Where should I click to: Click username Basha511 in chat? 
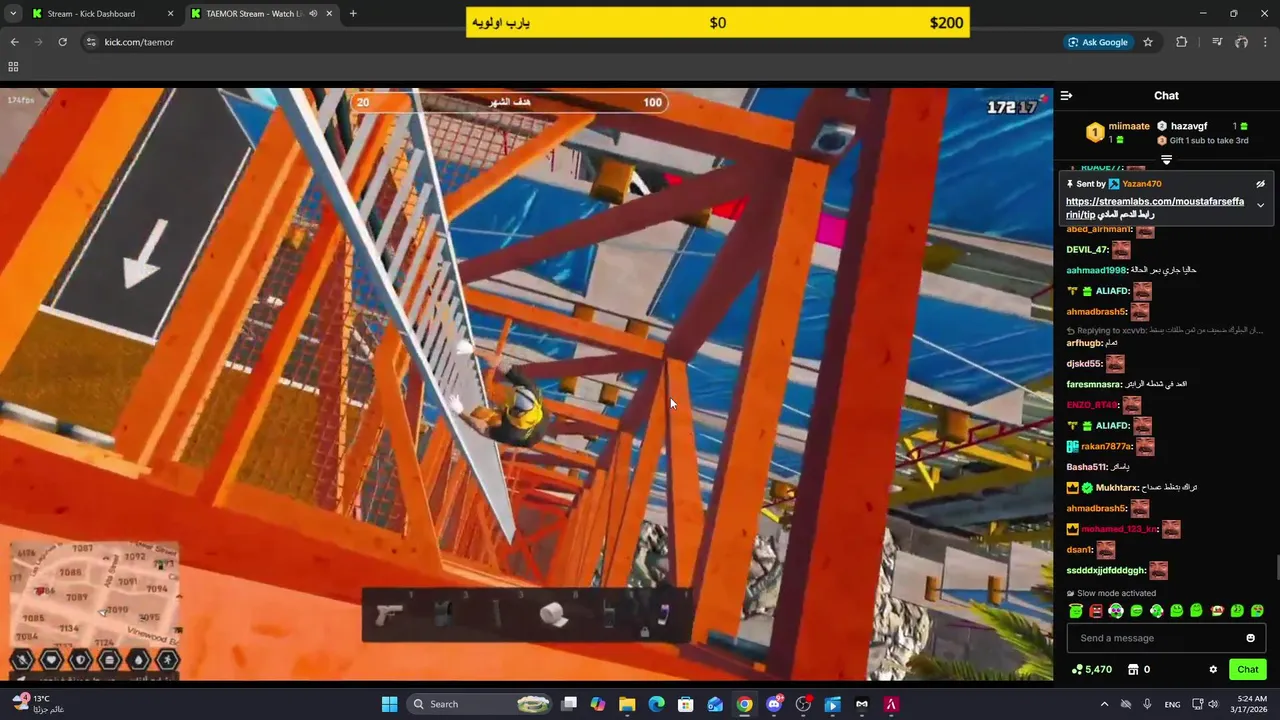1087,467
